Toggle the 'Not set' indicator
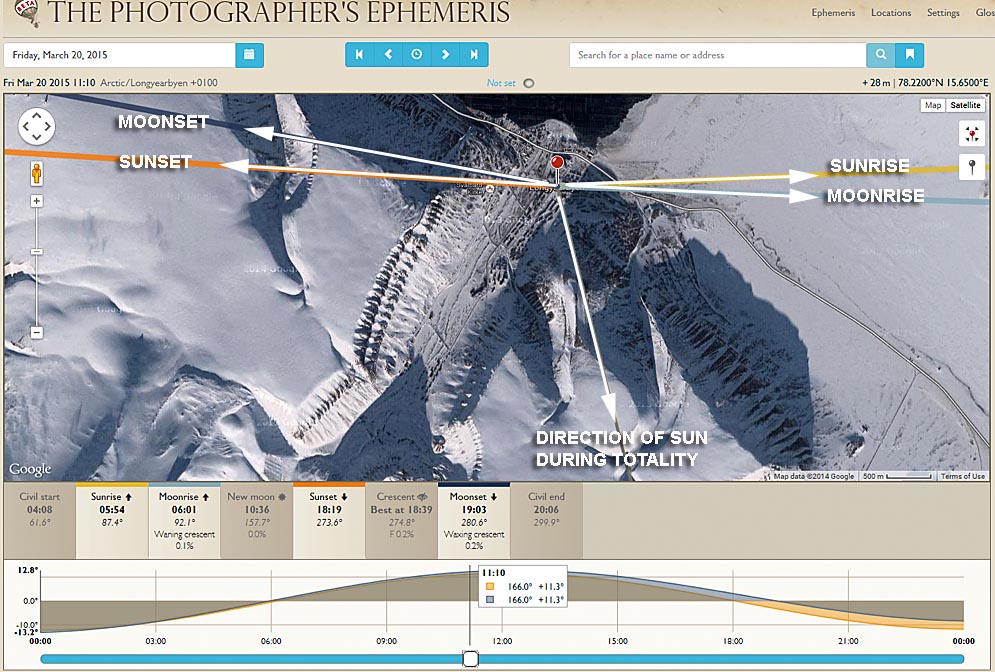Viewport: 995px width, 672px height. coord(528,83)
